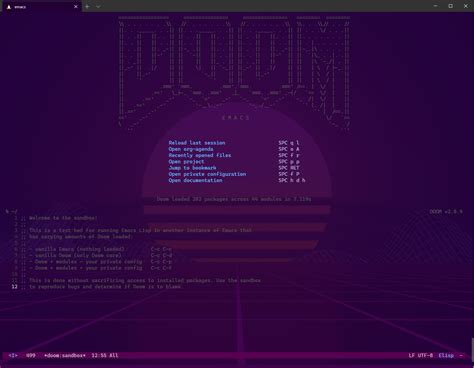474x368 pixels.
Task: Choose 'Recently opened files' entry
Action: [x=200, y=155]
